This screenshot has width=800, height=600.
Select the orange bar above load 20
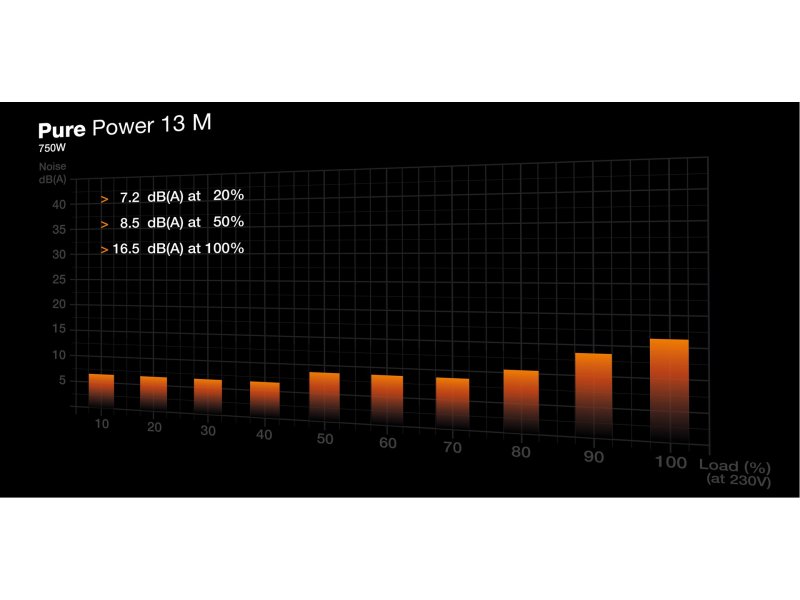point(154,394)
